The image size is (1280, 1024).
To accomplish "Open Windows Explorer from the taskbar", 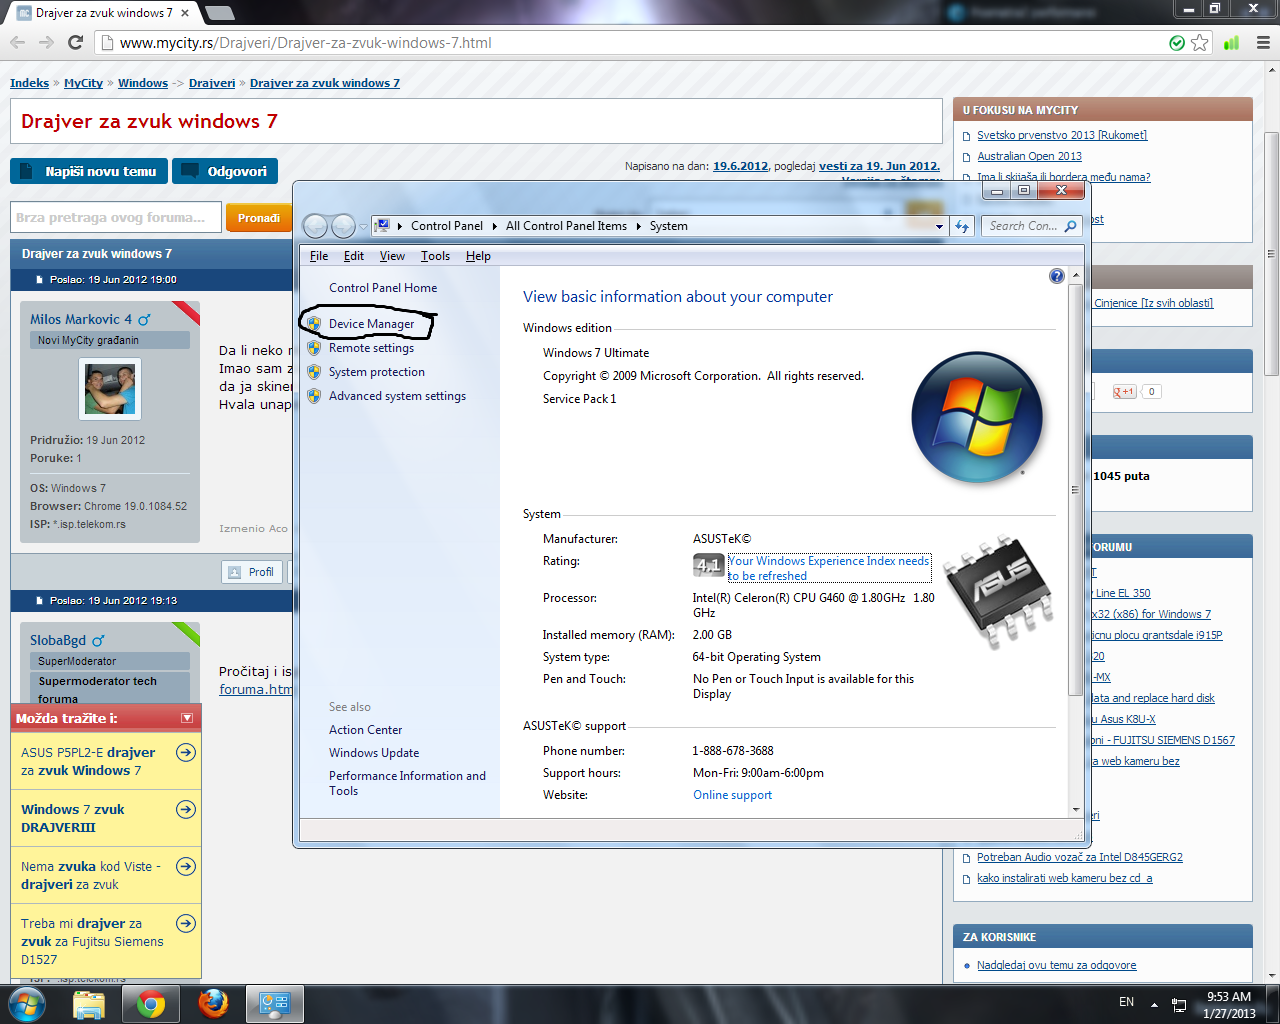I will [x=89, y=1004].
